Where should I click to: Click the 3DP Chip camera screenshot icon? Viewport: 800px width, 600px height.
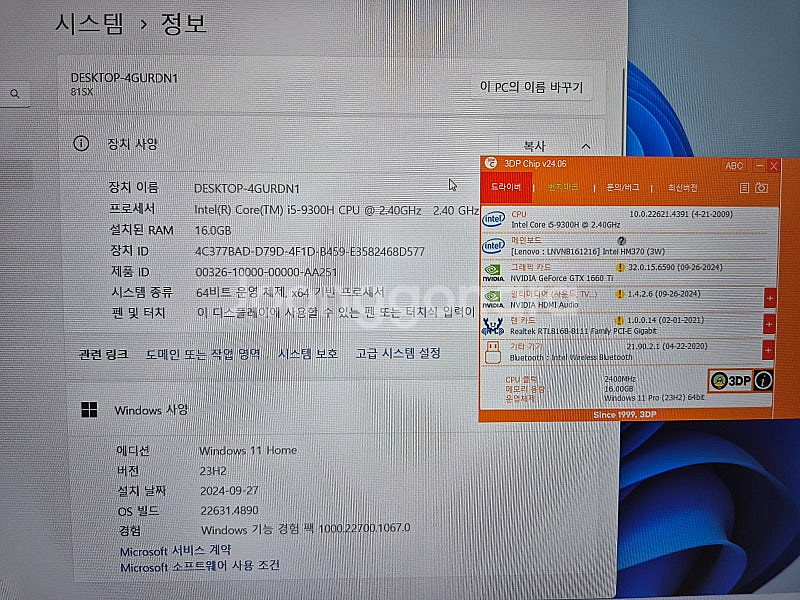pyautogui.click(x=761, y=188)
